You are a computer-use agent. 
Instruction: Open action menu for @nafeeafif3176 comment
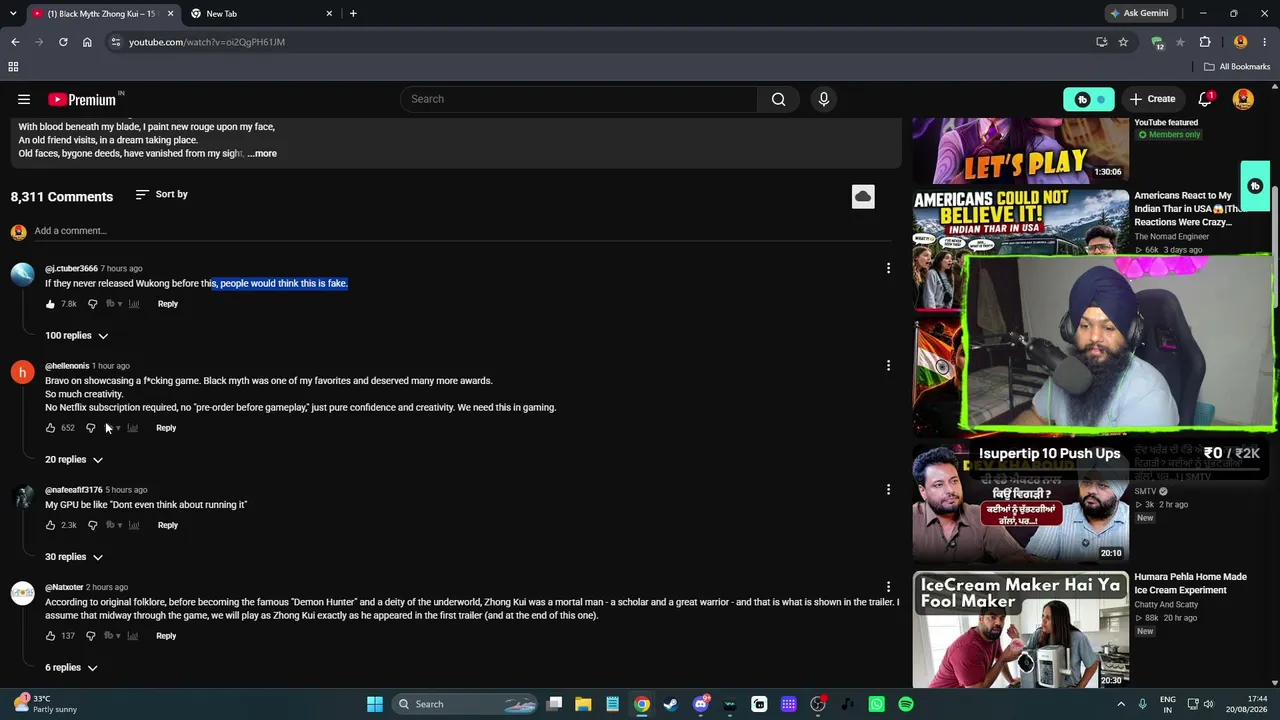point(888,489)
